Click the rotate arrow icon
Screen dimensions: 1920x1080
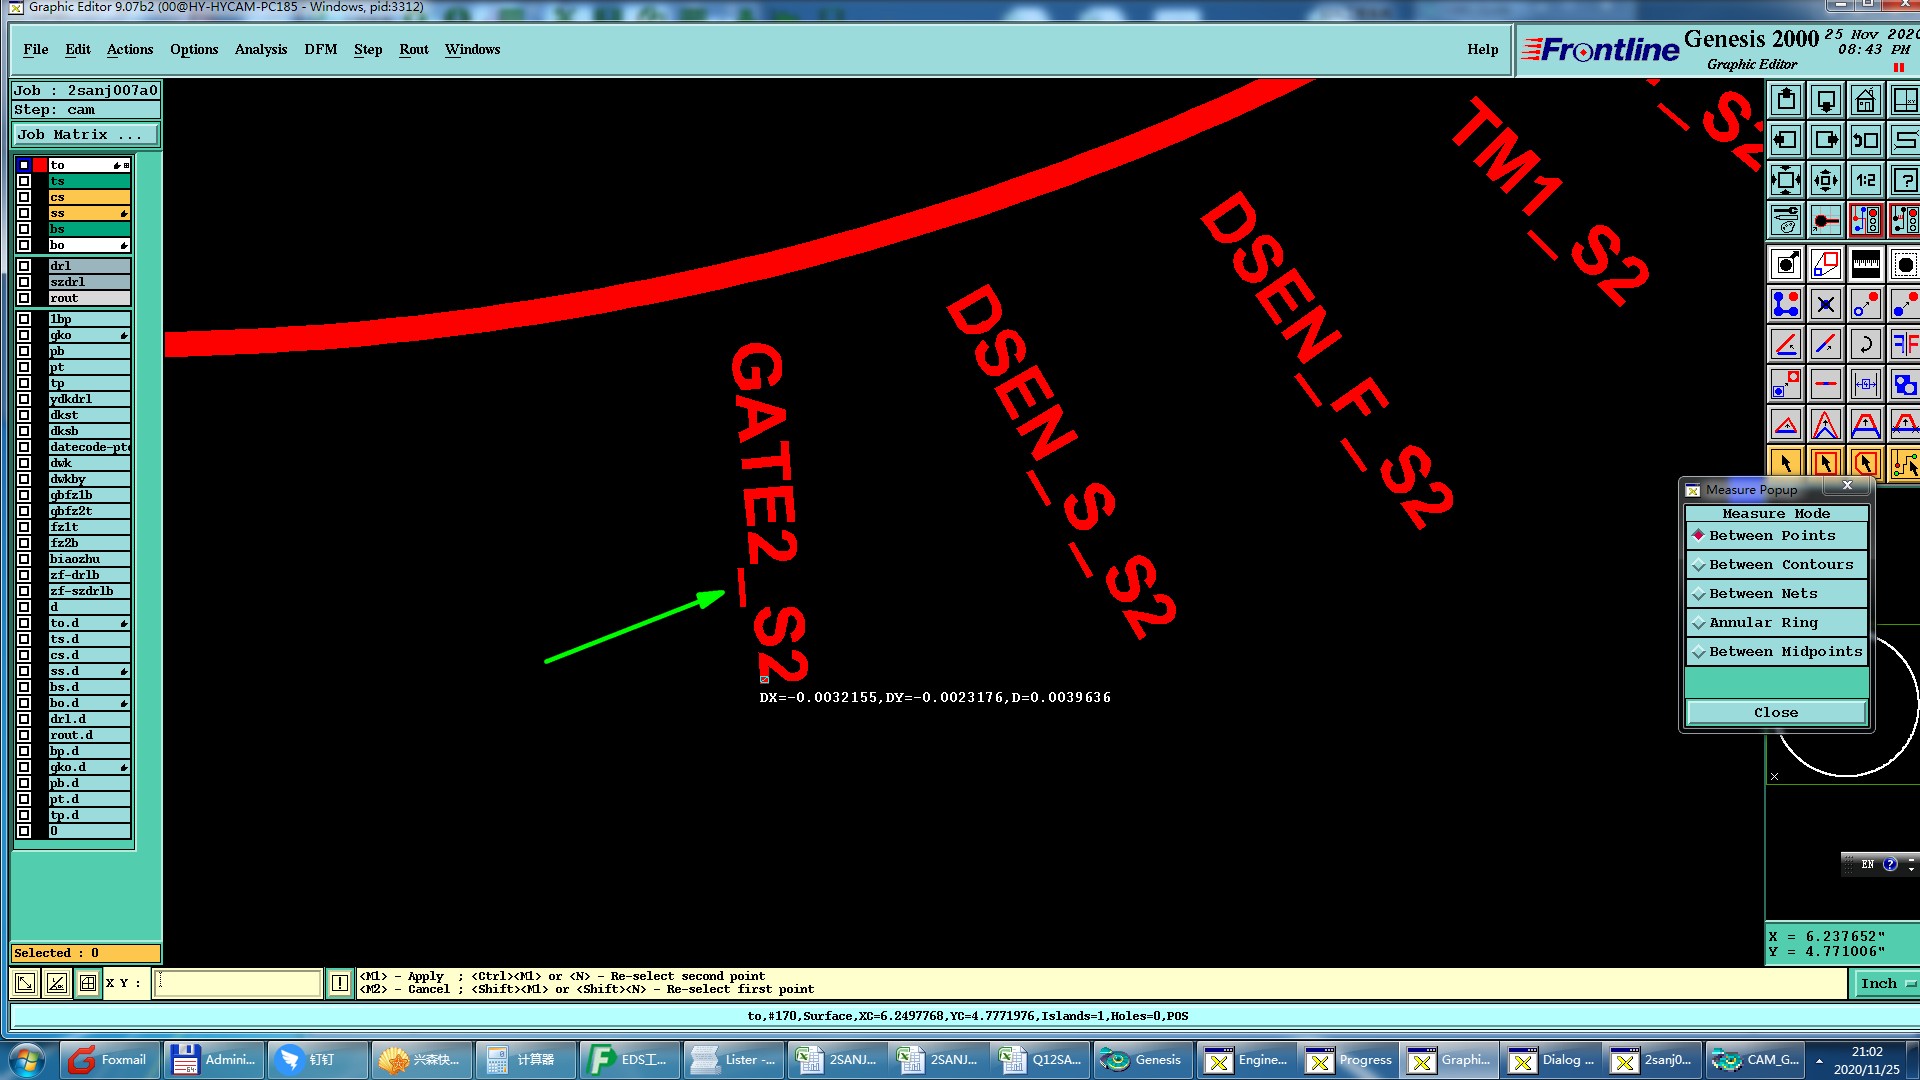pos(1865,345)
